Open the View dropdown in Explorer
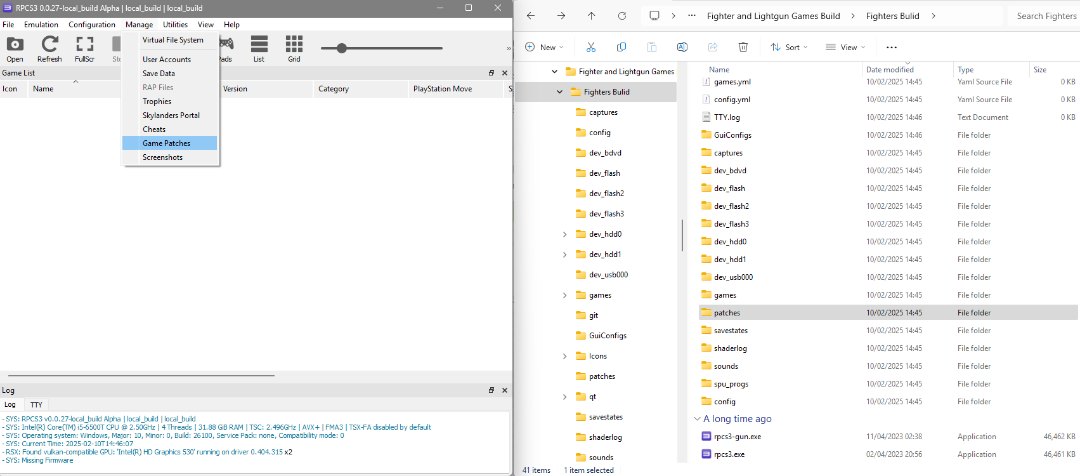This screenshot has width=1080, height=476. (846, 47)
